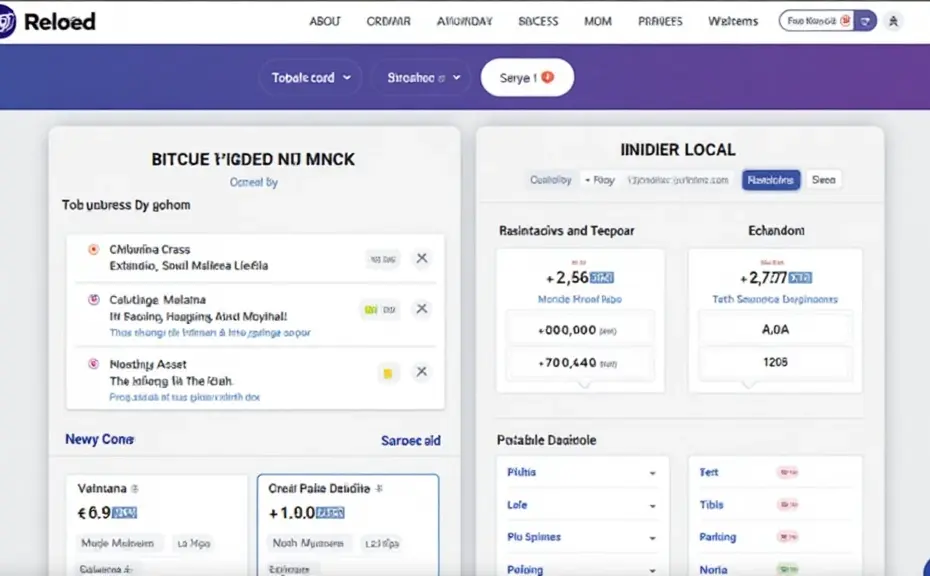Expand the Pithis dropdown row
930x576 pixels.
[580, 473]
